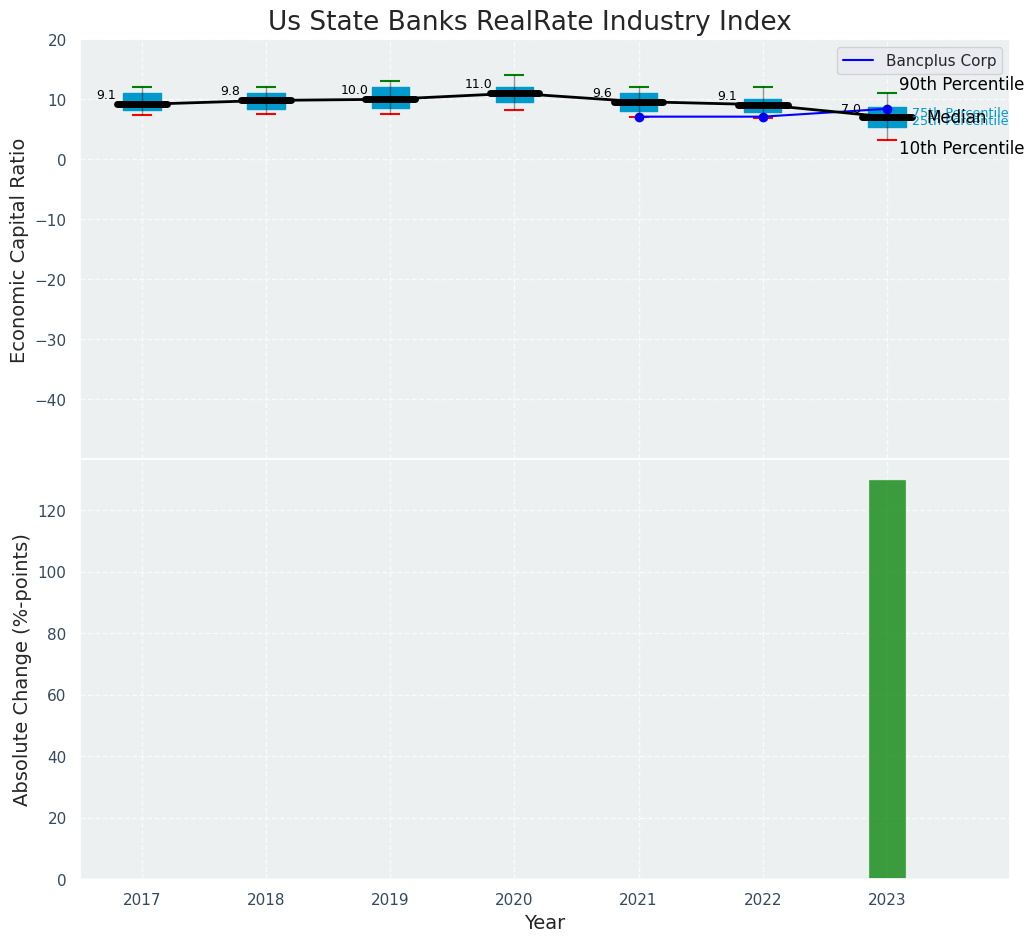Click the 10th Percentile annotation

(x=961, y=149)
